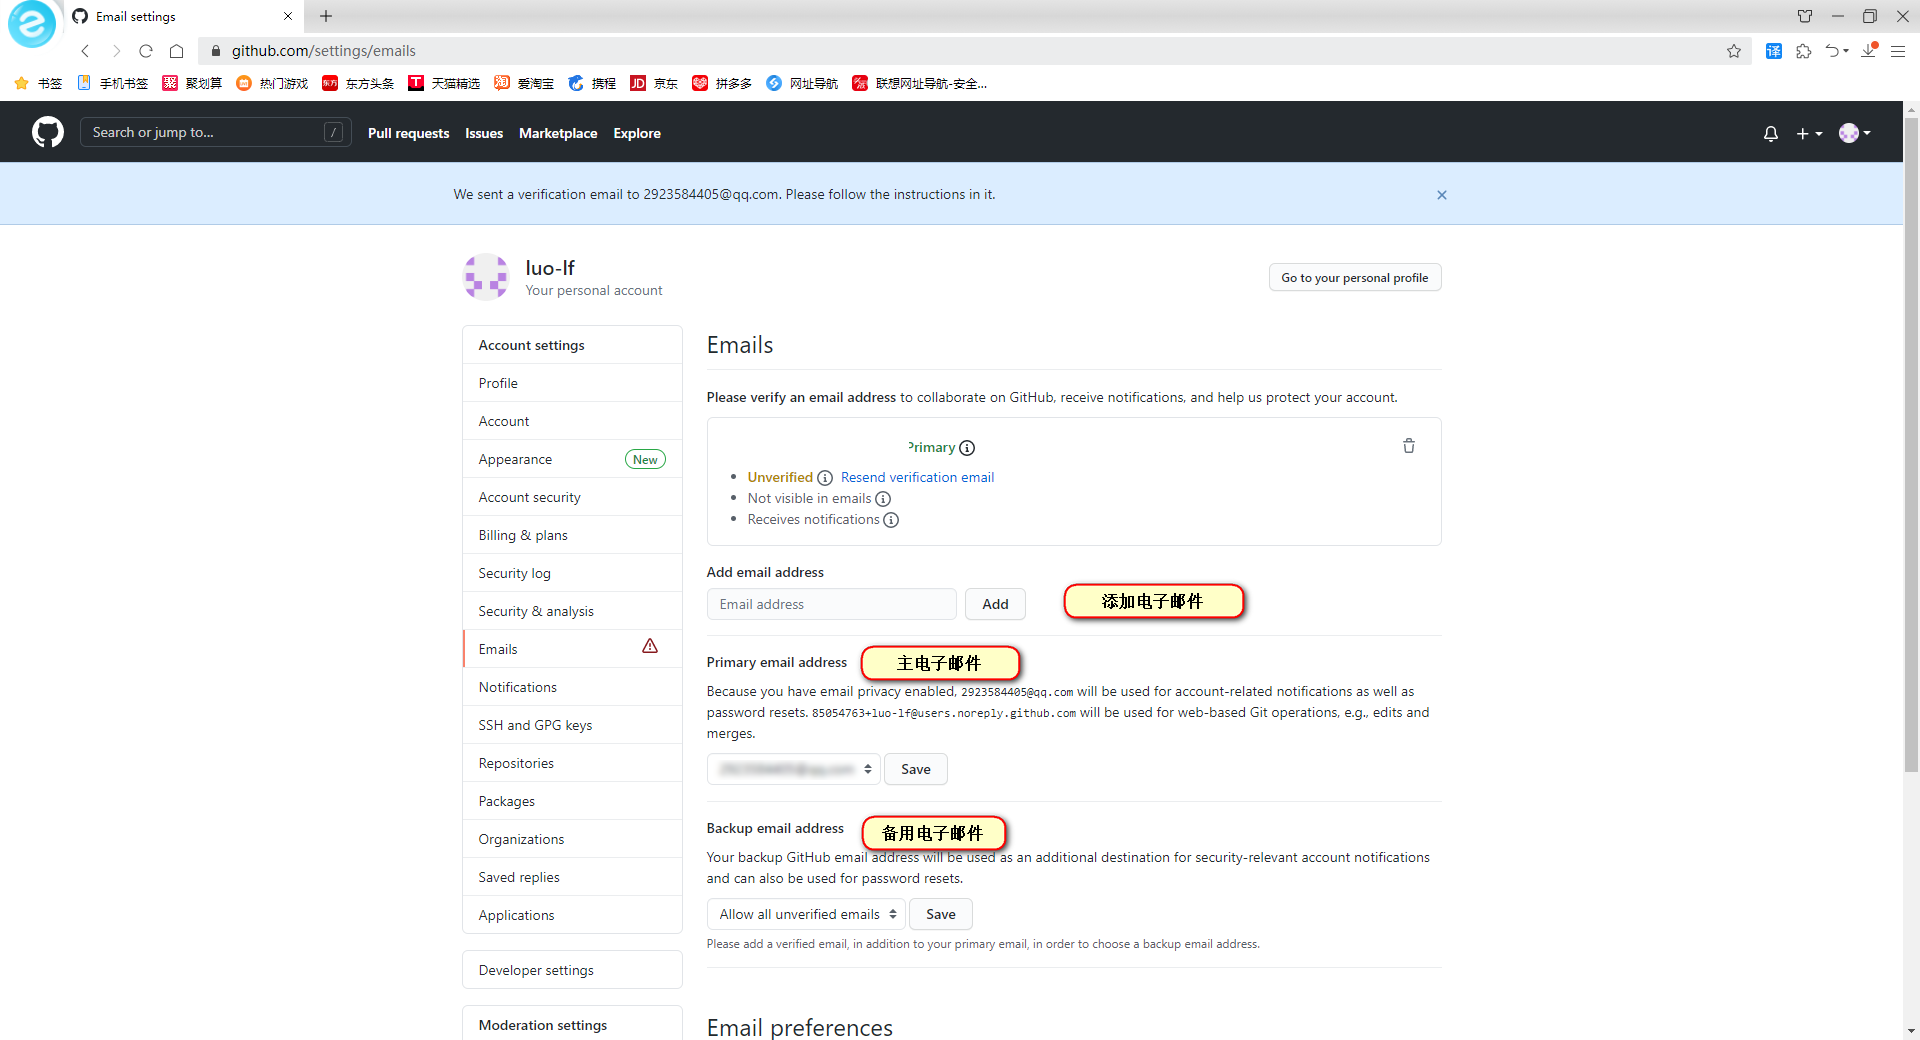Open SSH and GPG keys settings
The width and height of the screenshot is (1920, 1040).
point(572,725)
